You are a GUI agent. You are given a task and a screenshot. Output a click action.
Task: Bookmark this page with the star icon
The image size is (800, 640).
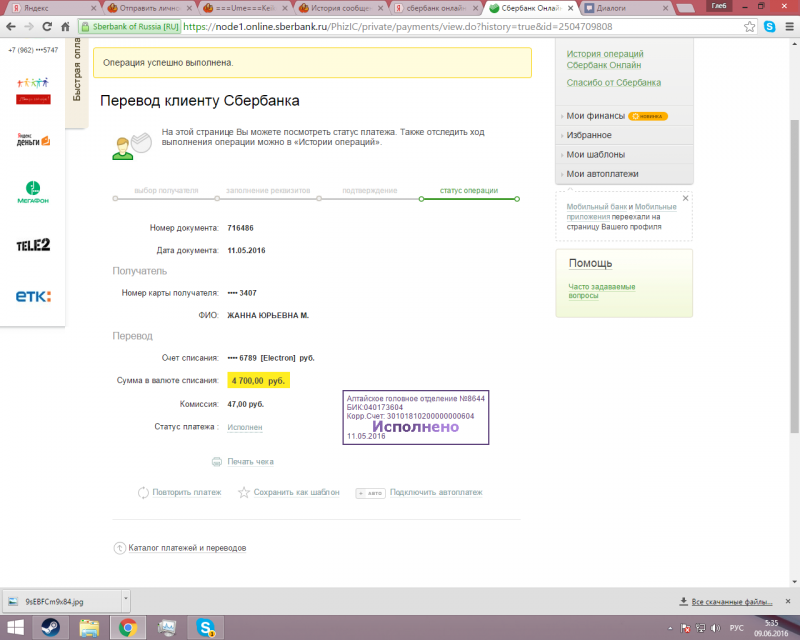pyautogui.click(x=749, y=27)
